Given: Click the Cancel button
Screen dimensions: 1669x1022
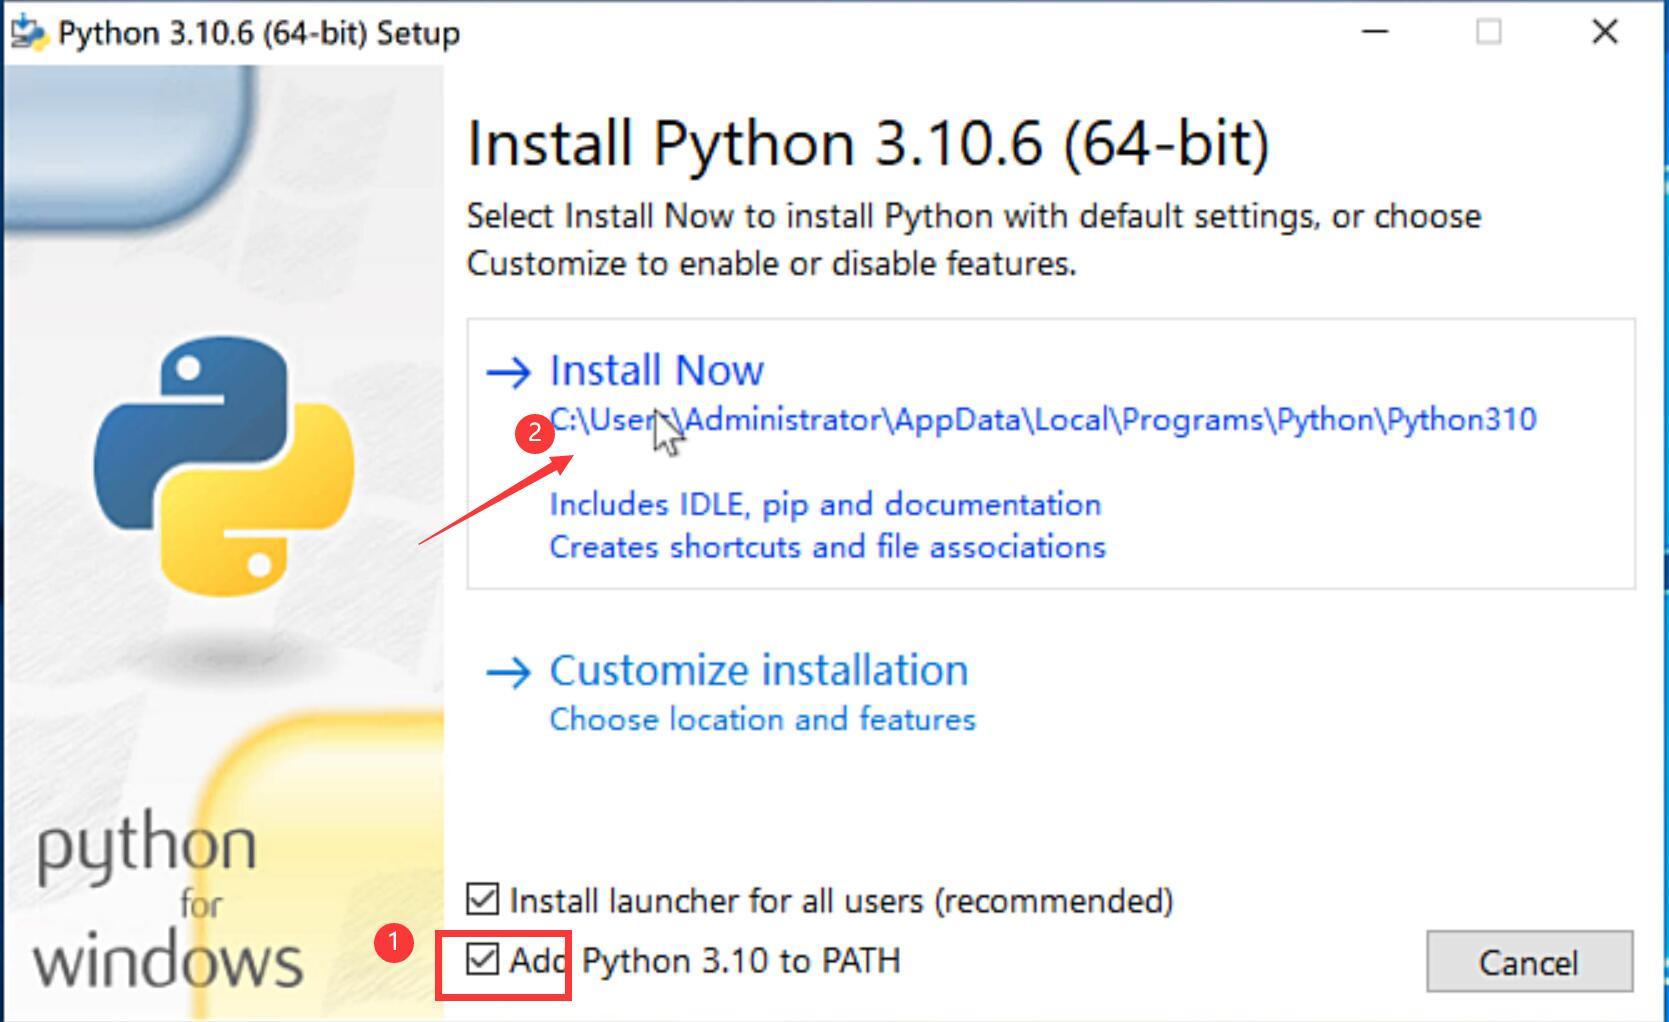Looking at the screenshot, I should tap(1529, 962).
